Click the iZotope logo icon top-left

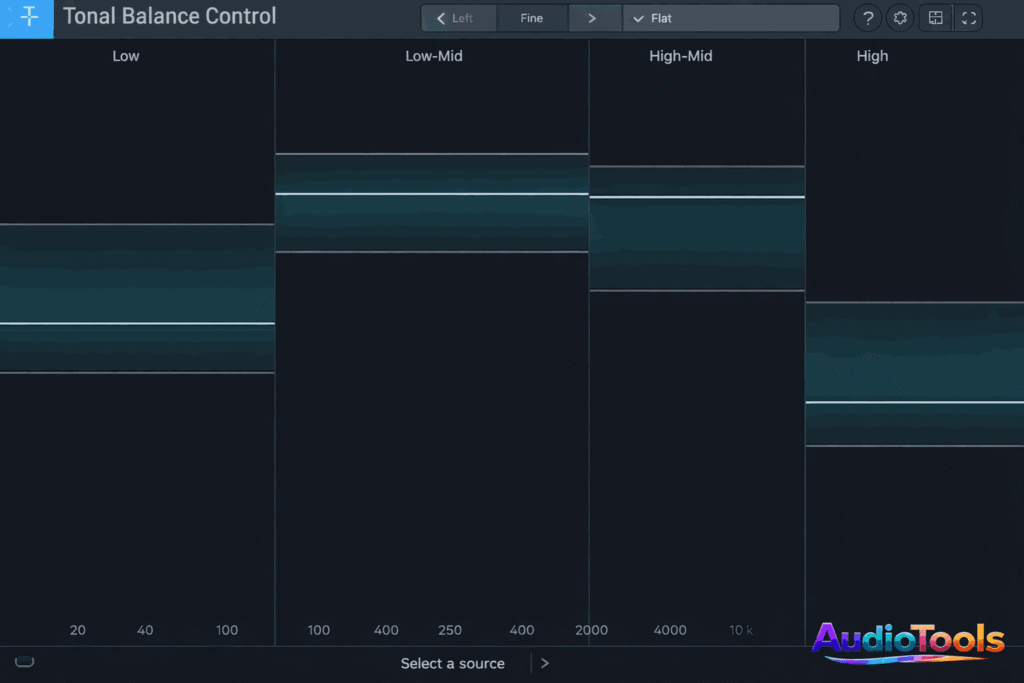coord(26,18)
